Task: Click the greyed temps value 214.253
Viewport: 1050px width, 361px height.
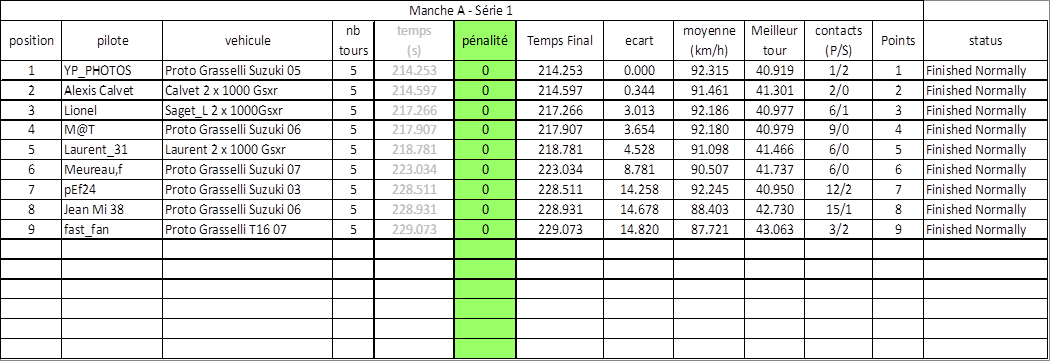Action: point(414,70)
